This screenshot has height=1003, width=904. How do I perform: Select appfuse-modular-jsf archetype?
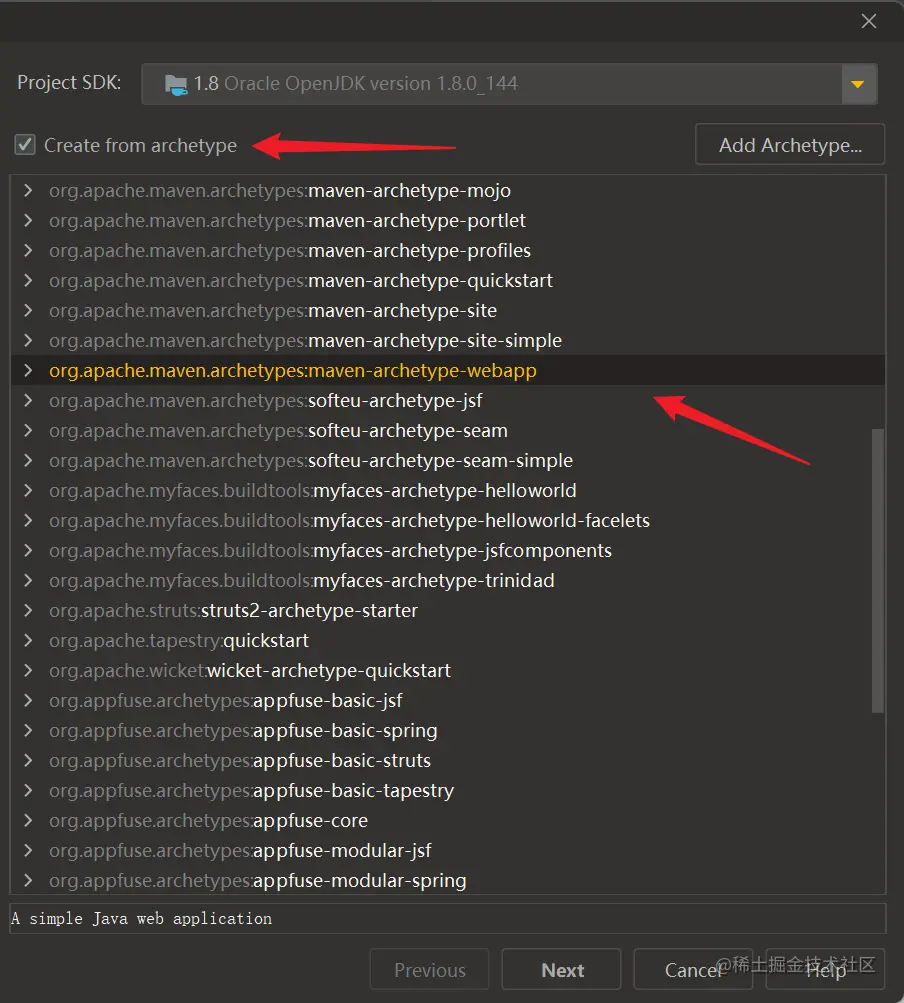click(241, 851)
